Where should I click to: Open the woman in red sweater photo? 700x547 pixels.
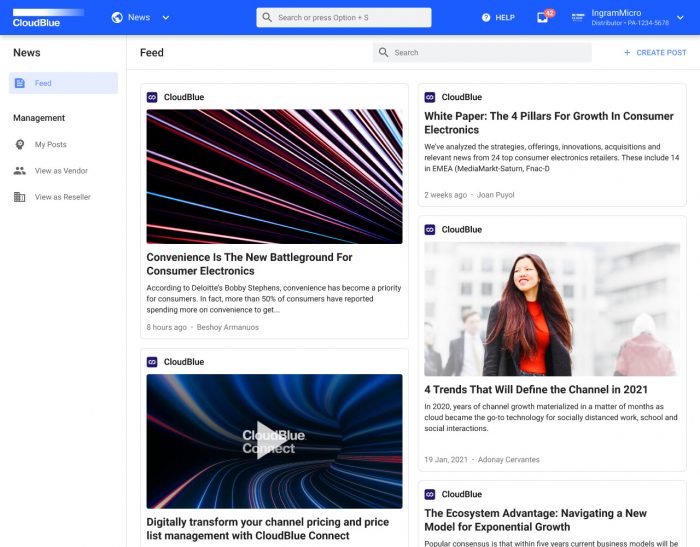pyautogui.click(x=552, y=309)
